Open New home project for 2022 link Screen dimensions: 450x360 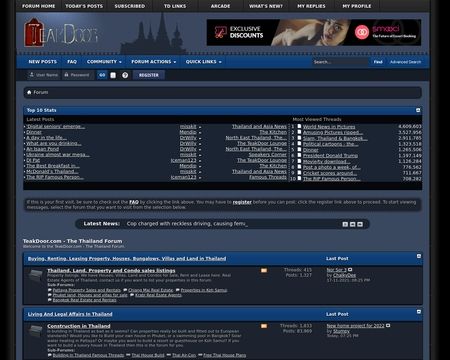355,326
